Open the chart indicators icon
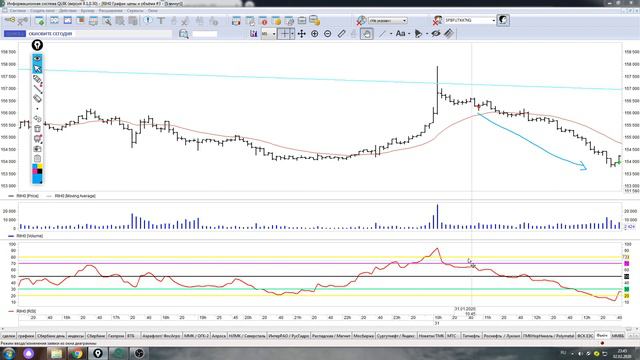 [x=253, y=33]
